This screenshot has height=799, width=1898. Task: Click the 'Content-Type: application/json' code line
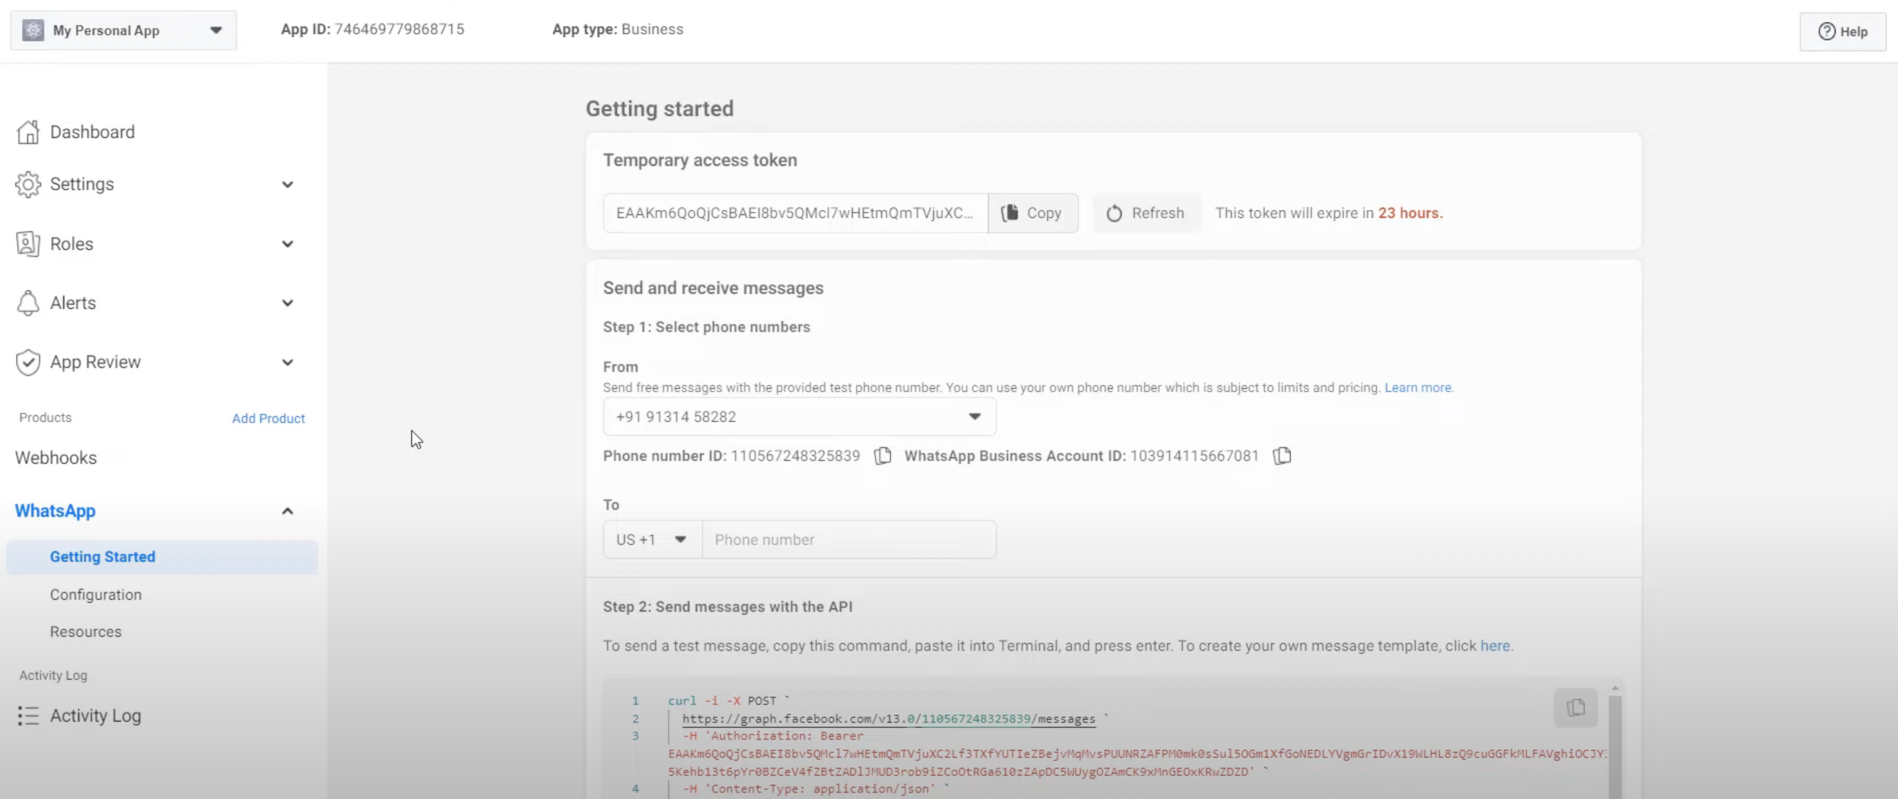point(815,789)
